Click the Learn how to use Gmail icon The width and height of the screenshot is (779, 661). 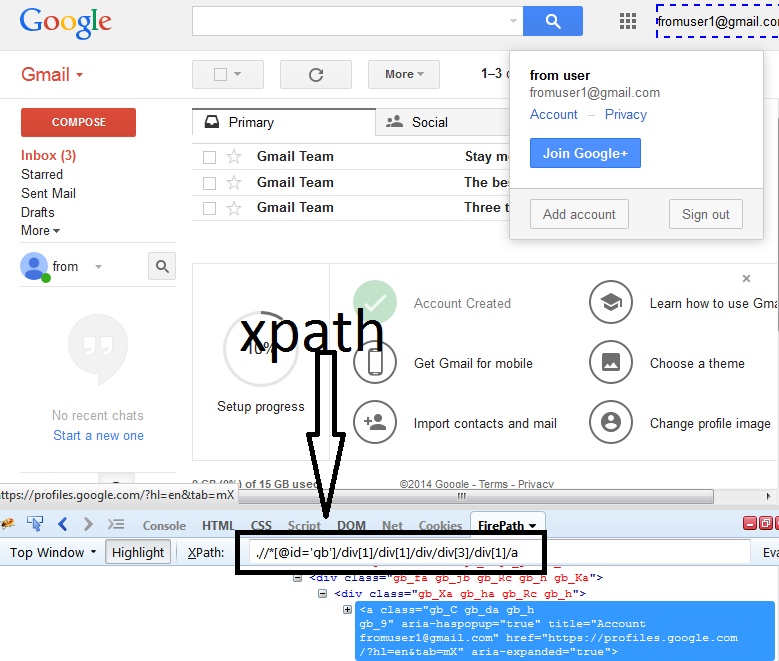611,302
